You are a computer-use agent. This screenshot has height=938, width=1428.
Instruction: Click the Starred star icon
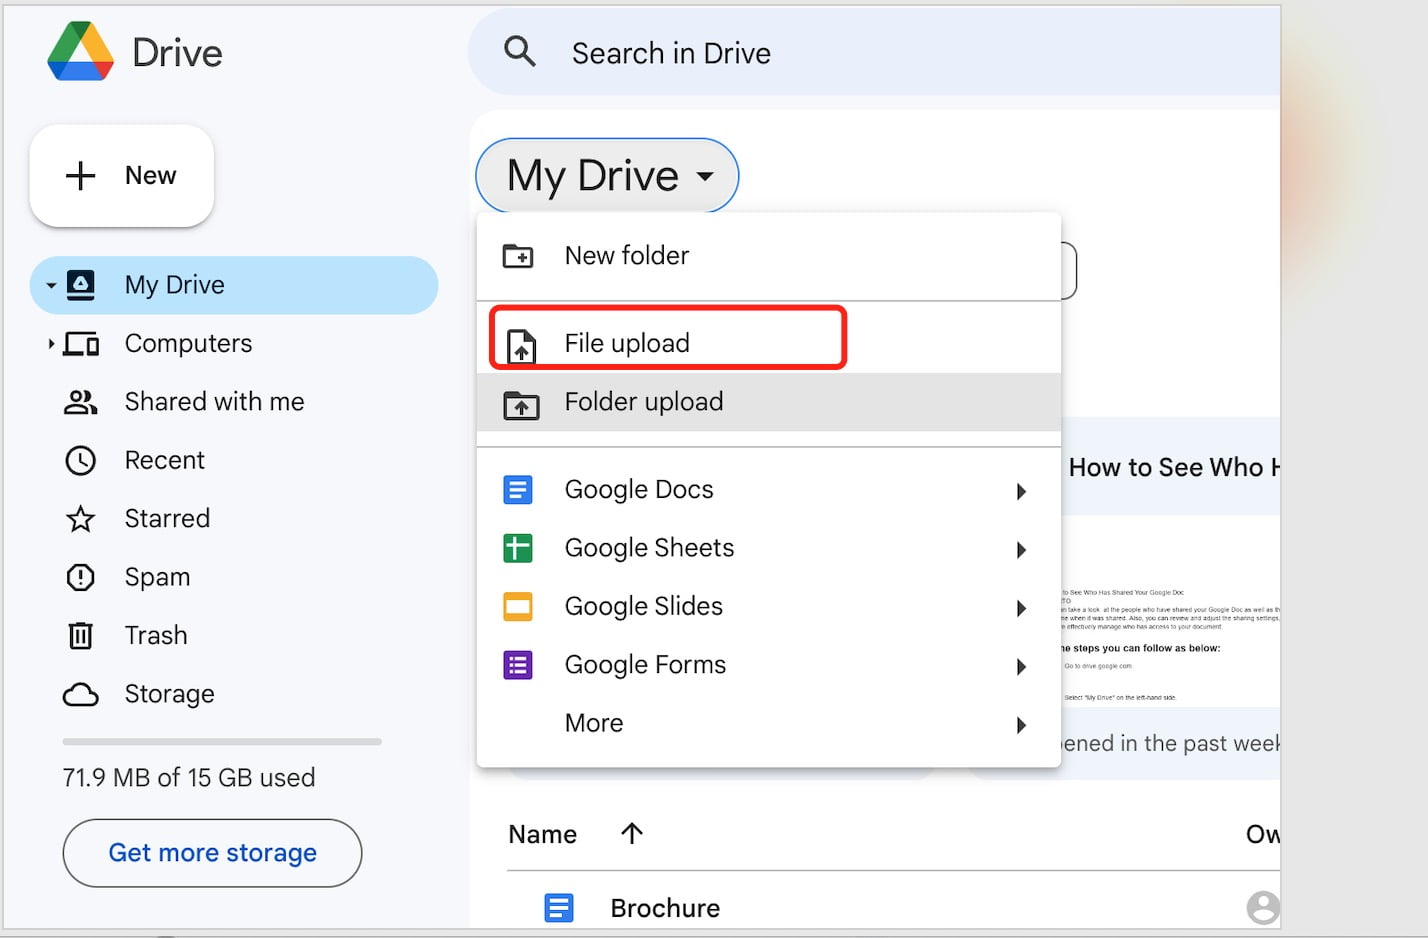tap(81, 519)
